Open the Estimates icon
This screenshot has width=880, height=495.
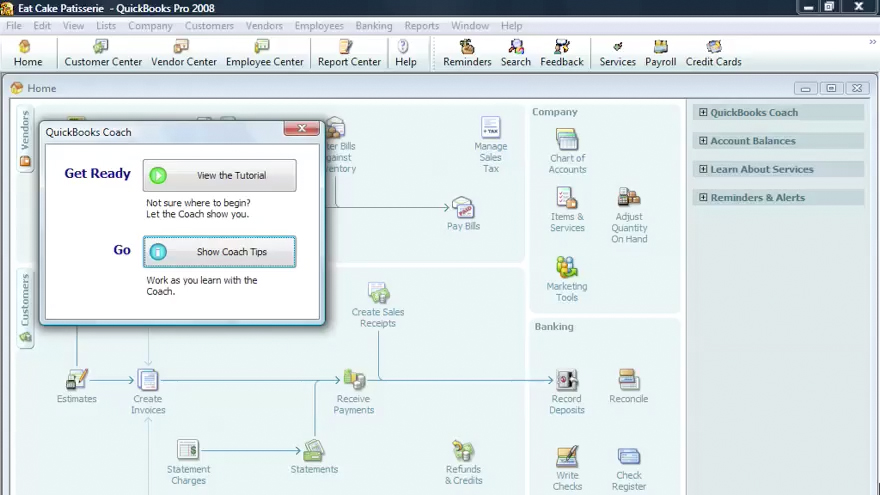coord(77,386)
